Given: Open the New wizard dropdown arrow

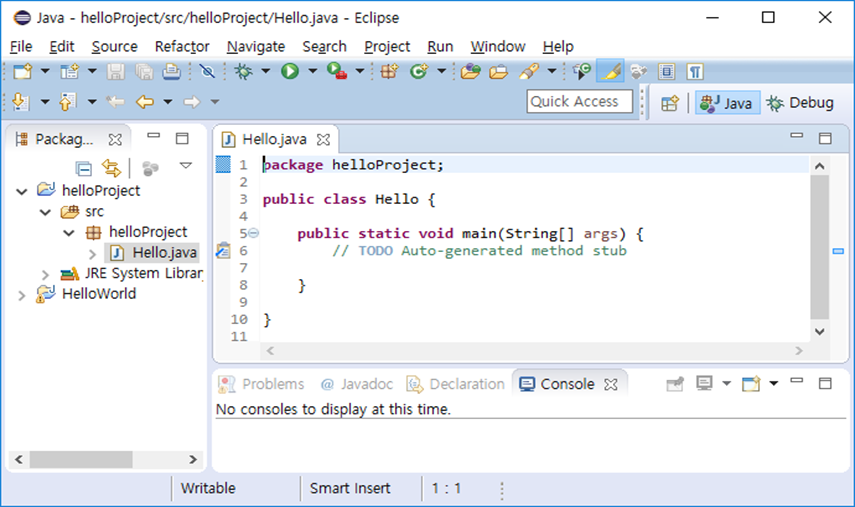Looking at the screenshot, I should coord(45,71).
